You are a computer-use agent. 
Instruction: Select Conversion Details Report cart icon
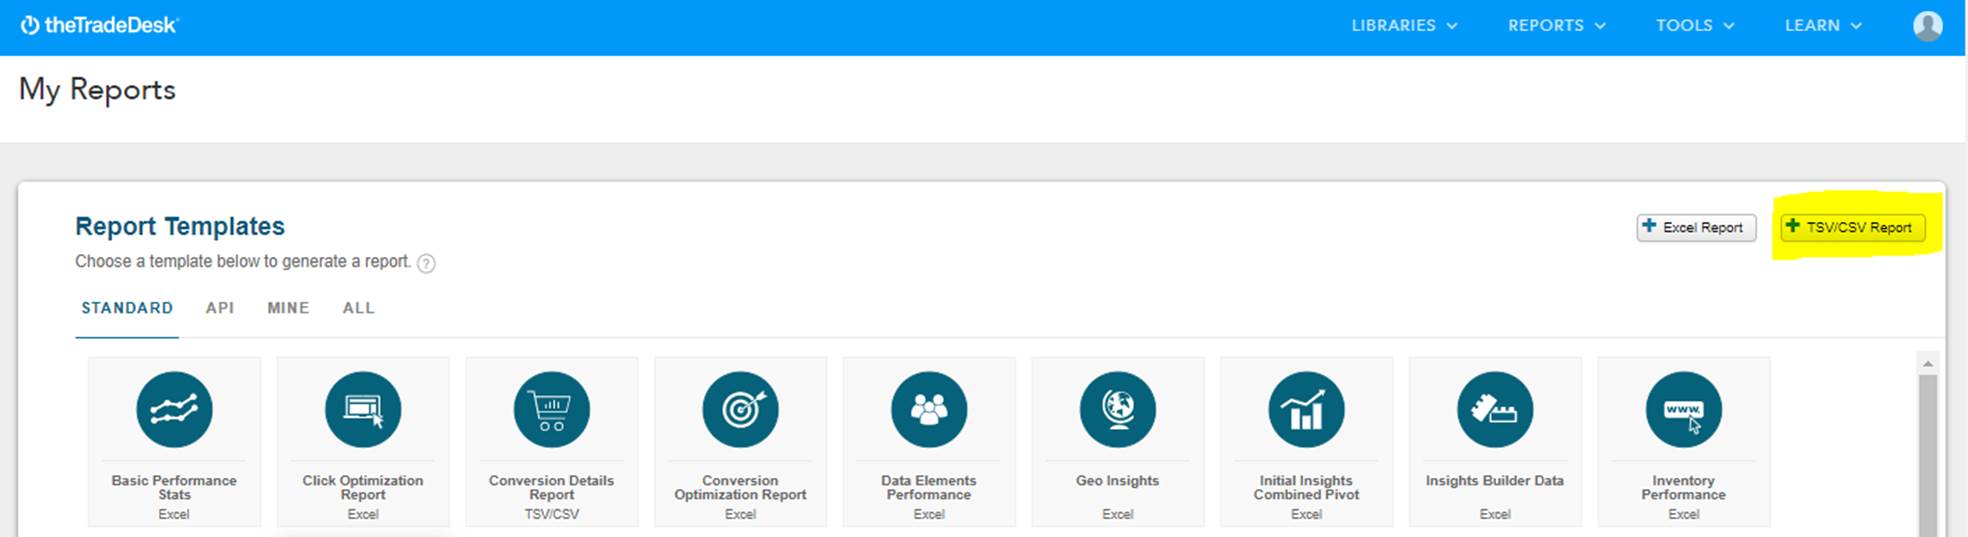click(x=552, y=410)
